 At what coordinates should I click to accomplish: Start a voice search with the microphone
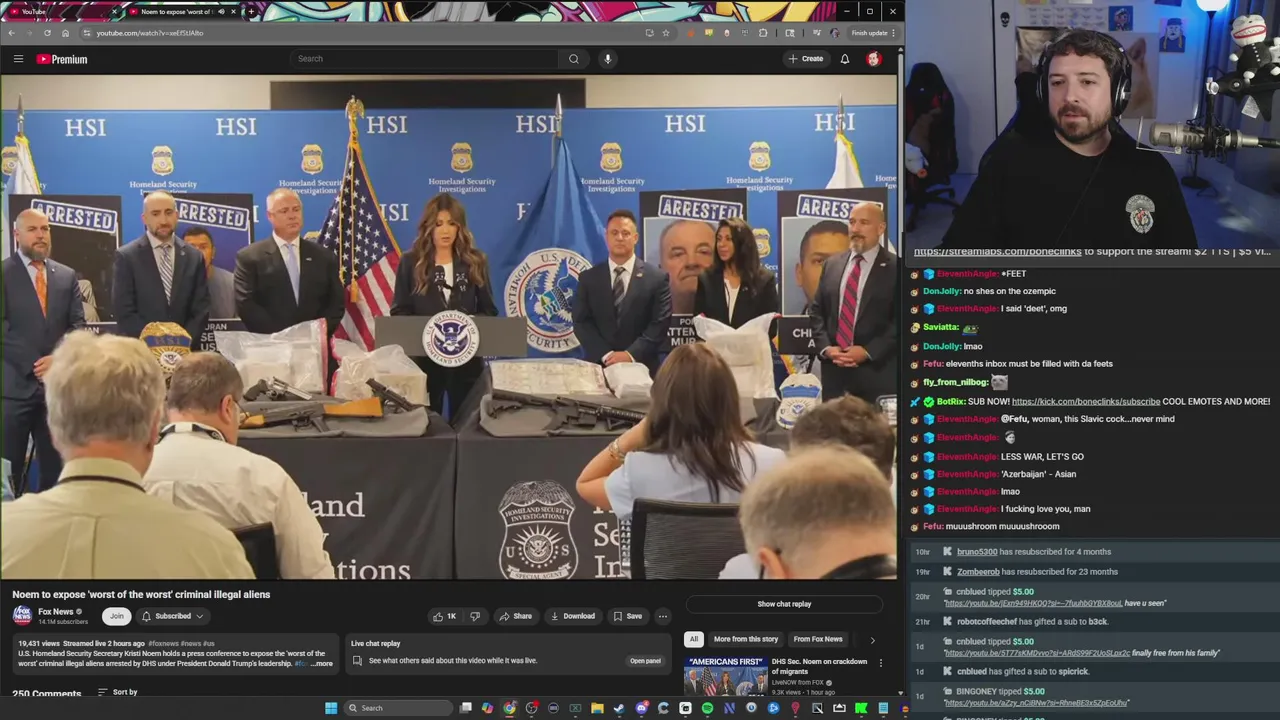coord(607,59)
